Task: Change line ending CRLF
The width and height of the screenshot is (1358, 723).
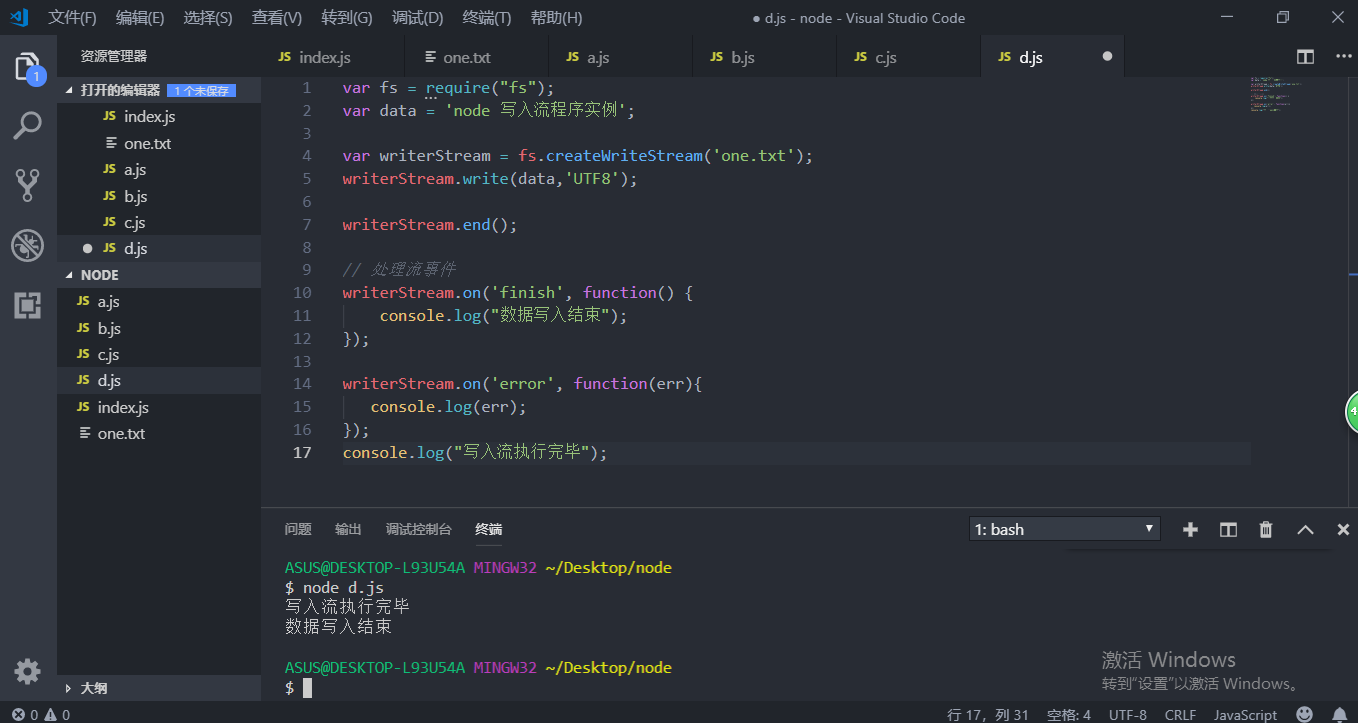Action: pos(1181,715)
